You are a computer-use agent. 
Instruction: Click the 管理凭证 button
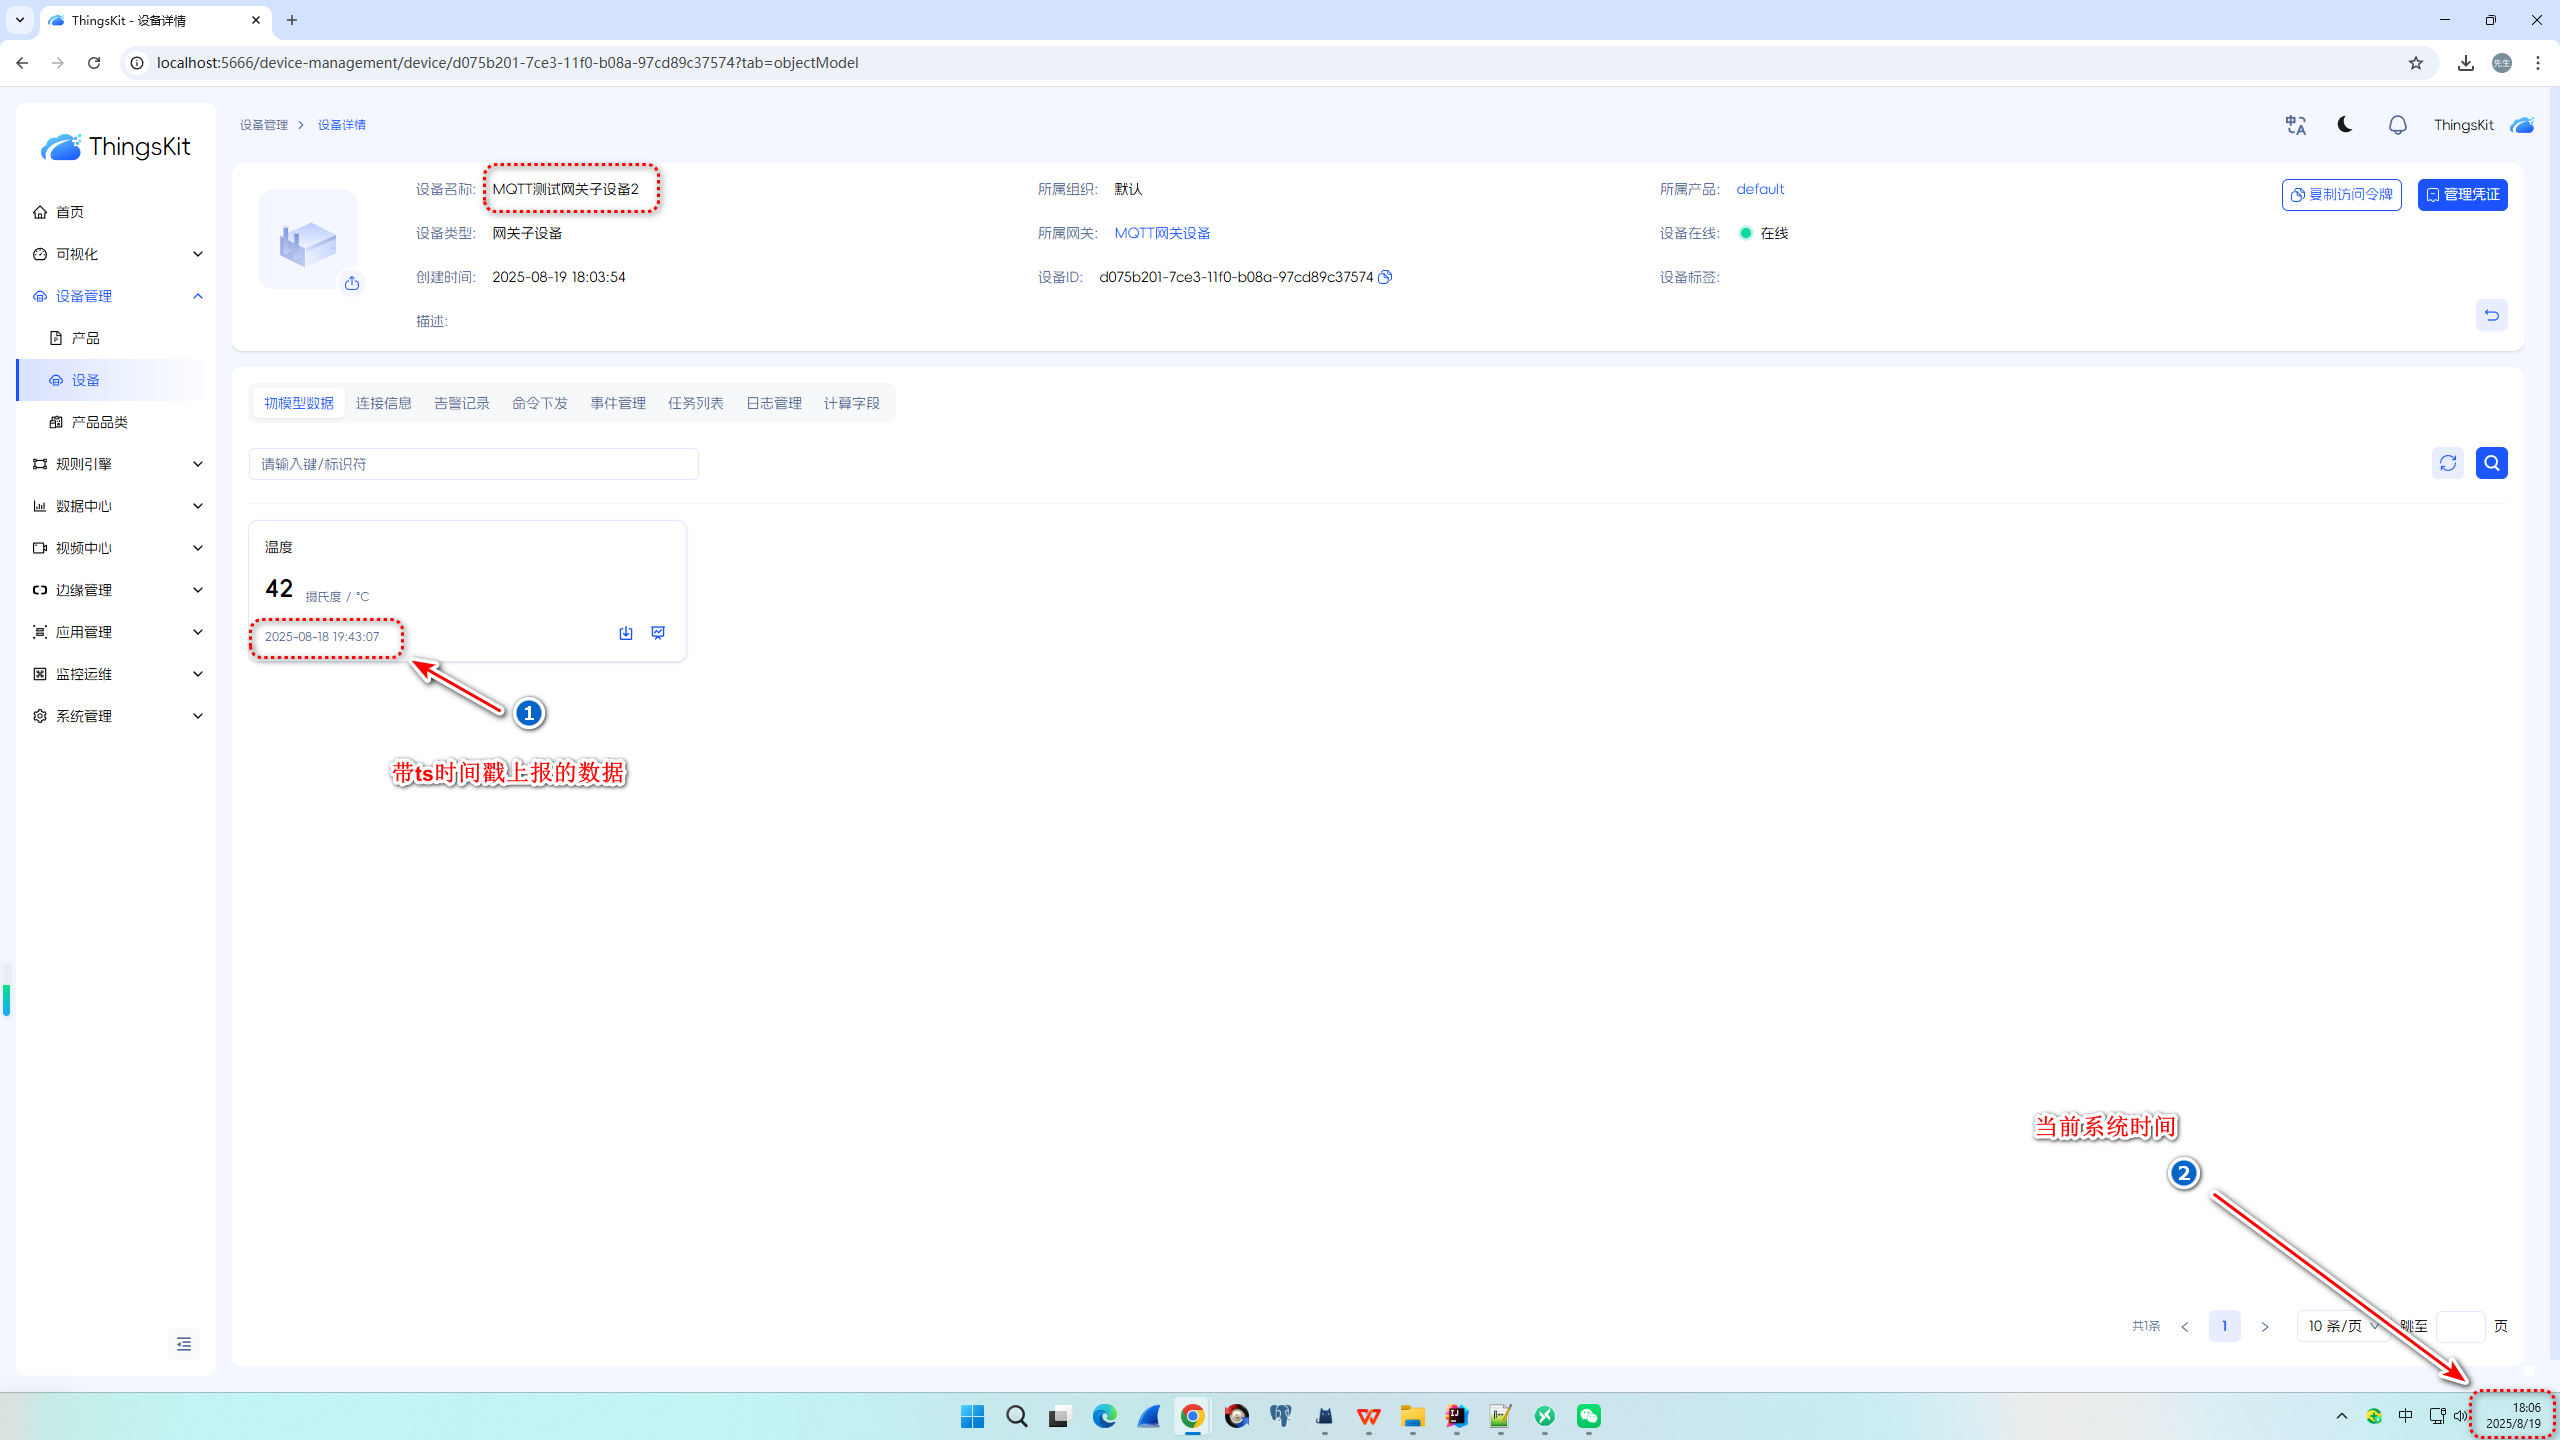click(x=2462, y=195)
